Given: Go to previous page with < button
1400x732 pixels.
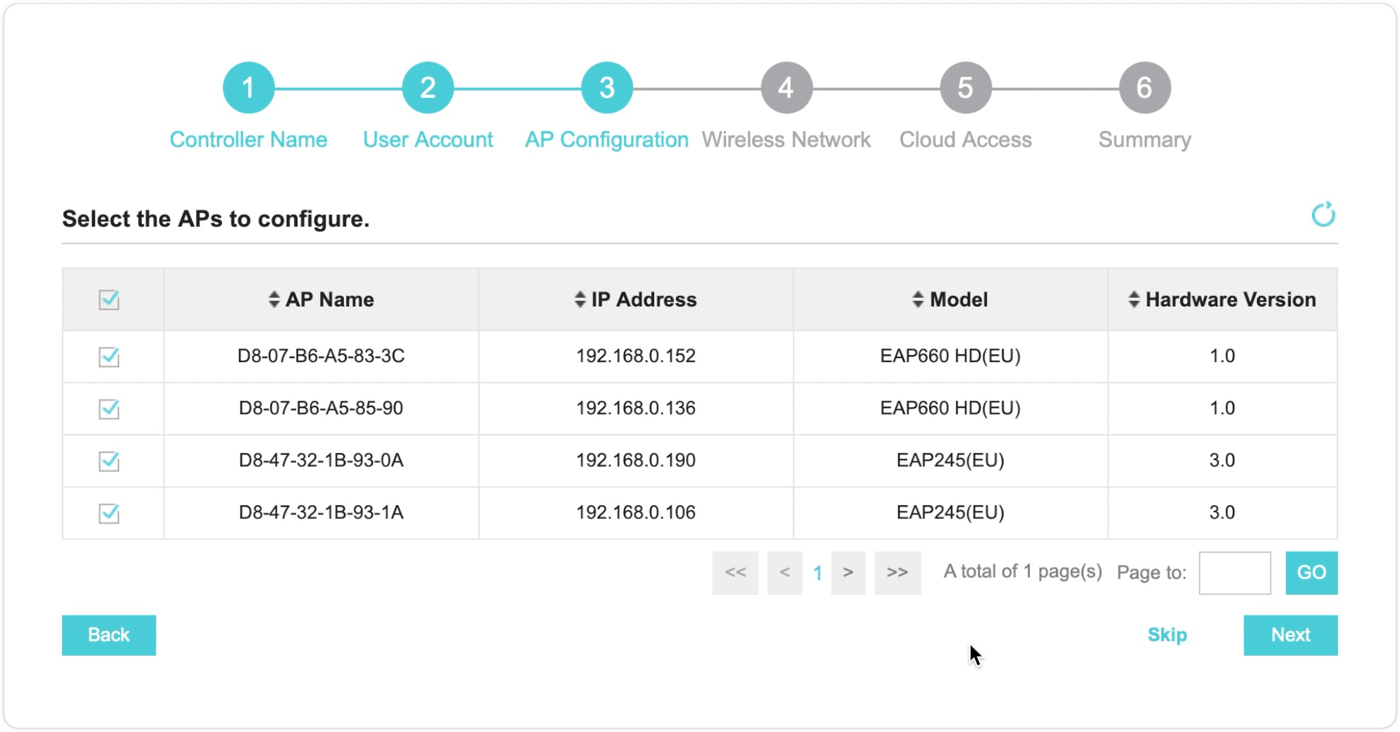Looking at the screenshot, I should coord(785,573).
